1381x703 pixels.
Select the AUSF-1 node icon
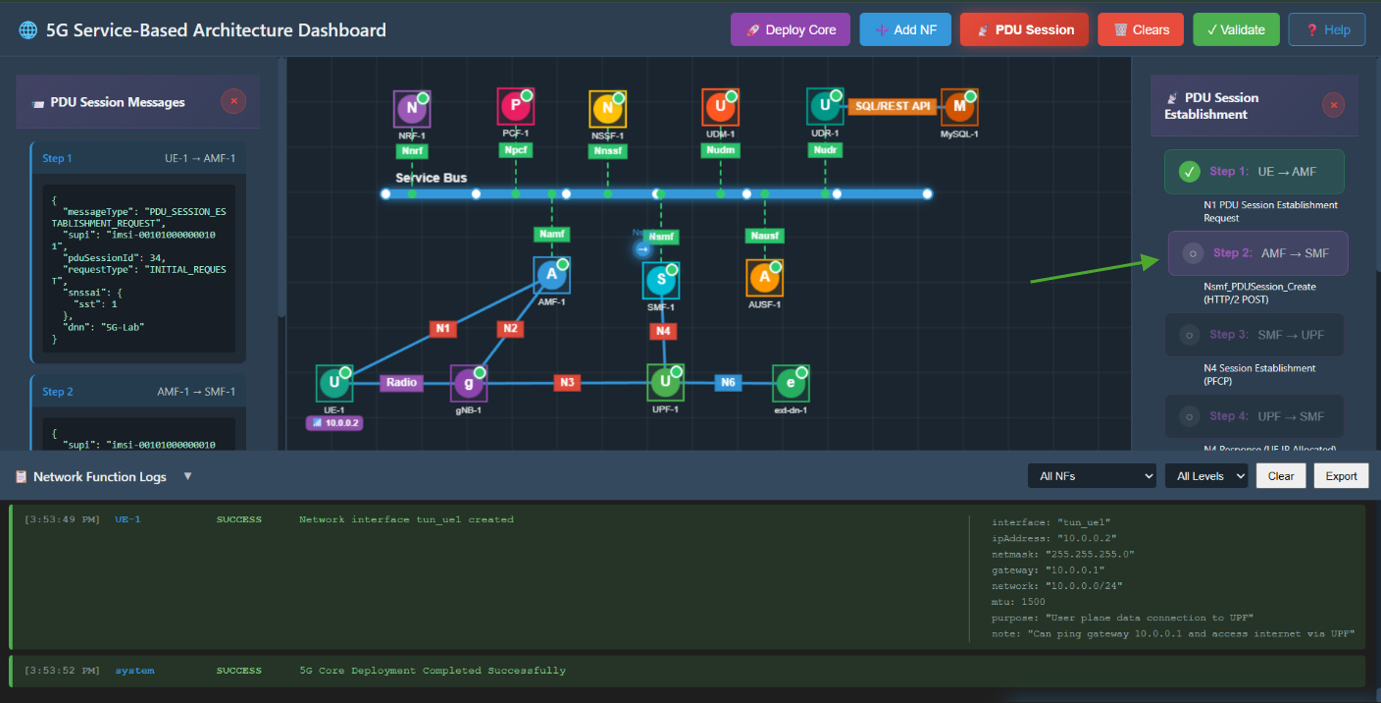[x=764, y=278]
